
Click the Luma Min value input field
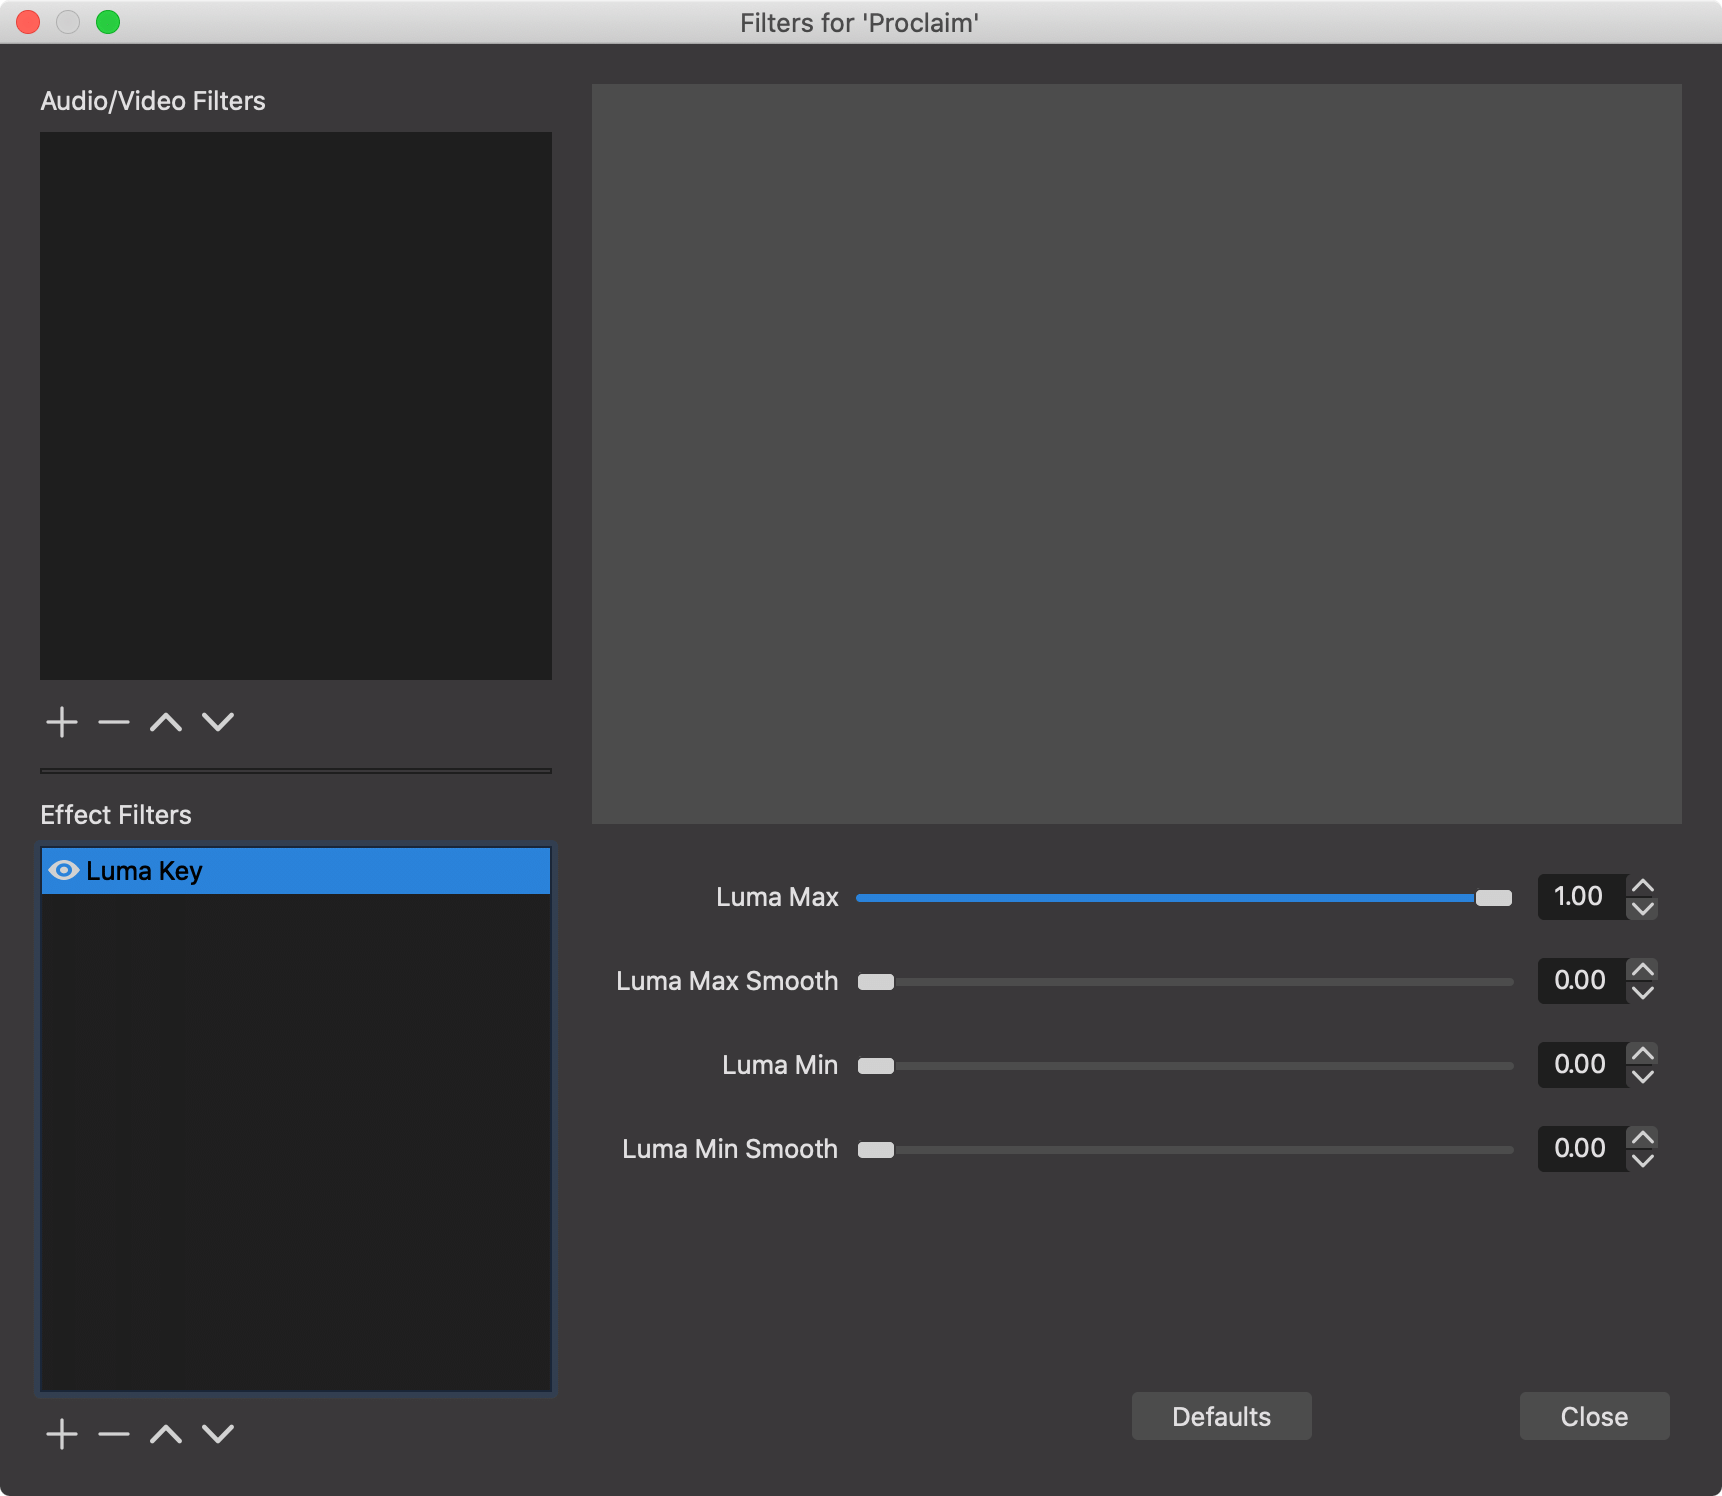click(1580, 1065)
